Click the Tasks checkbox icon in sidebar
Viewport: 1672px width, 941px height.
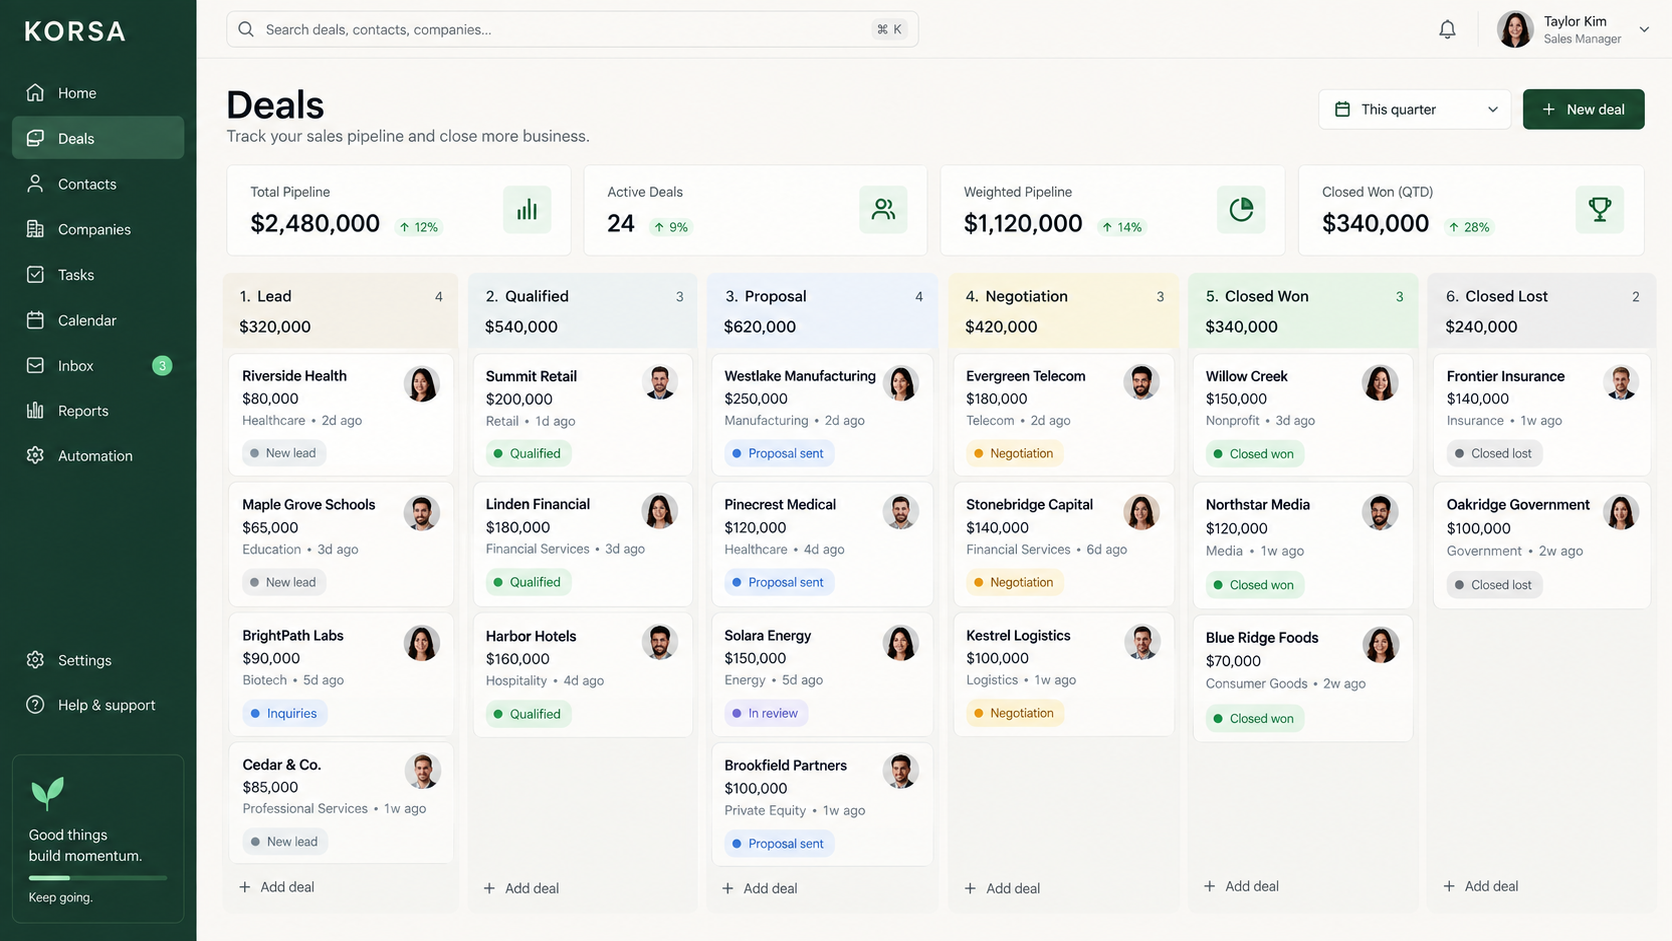point(35,274)
